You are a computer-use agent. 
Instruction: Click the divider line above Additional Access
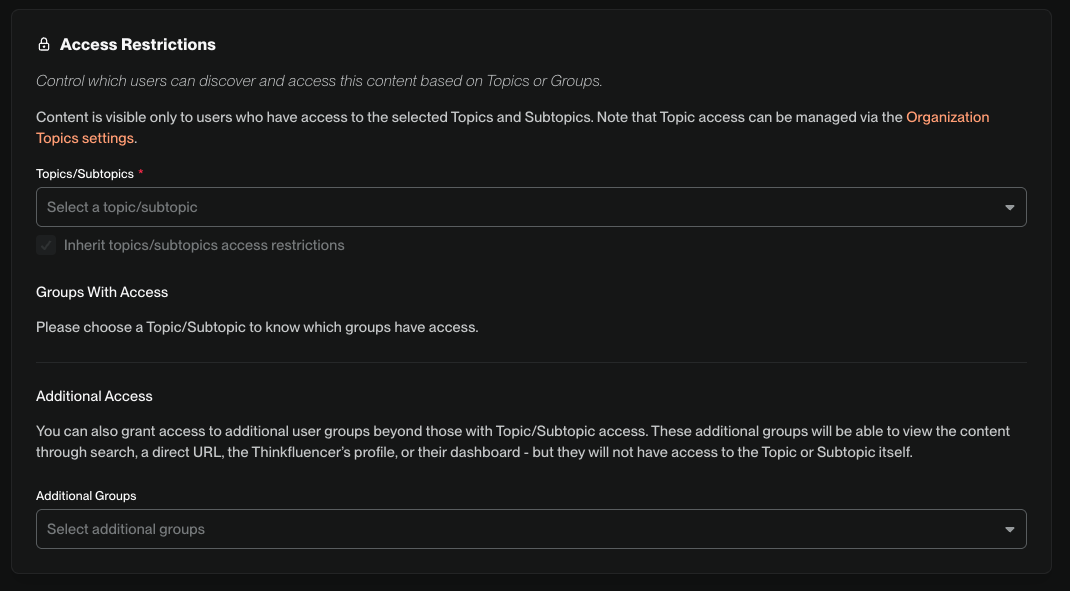(531, 362)
